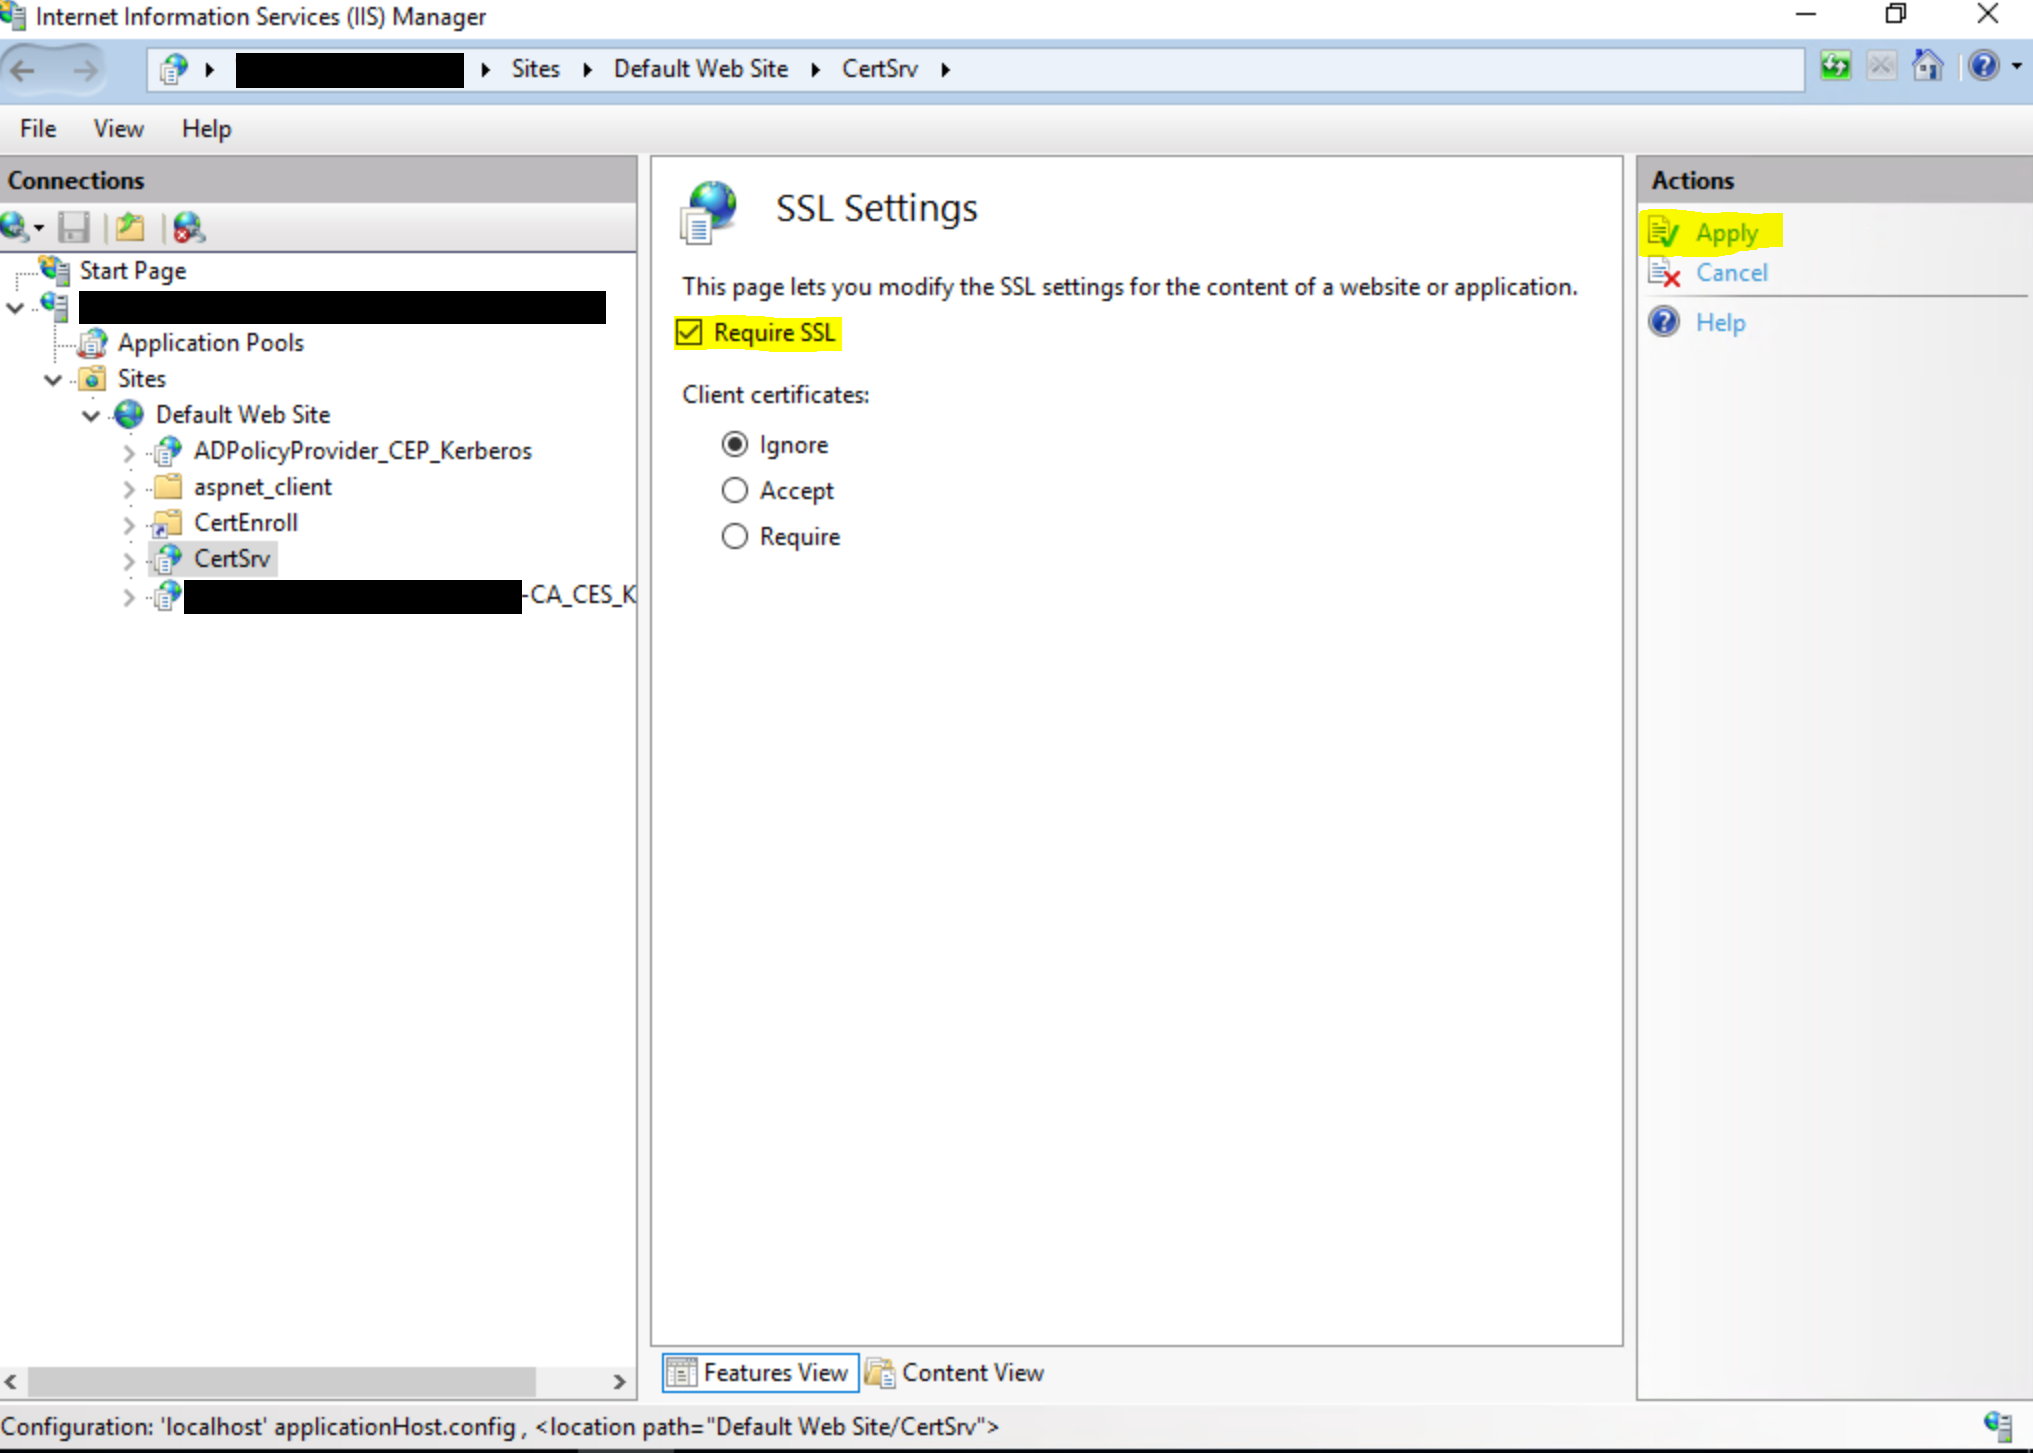The height and width of the screenshot is (1453, 2033).
Task: Click the CertEnroll virtual directory icon
Action: pyautogui.click(x=167, y=523)
